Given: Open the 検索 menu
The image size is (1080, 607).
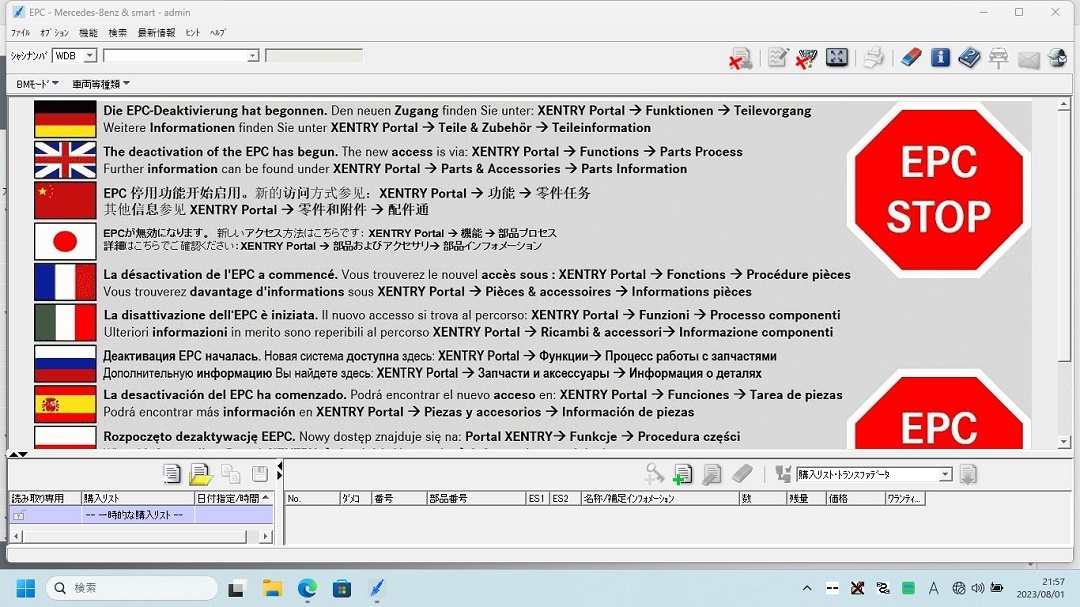Looking at the screenshot, I should pos(118,33).
